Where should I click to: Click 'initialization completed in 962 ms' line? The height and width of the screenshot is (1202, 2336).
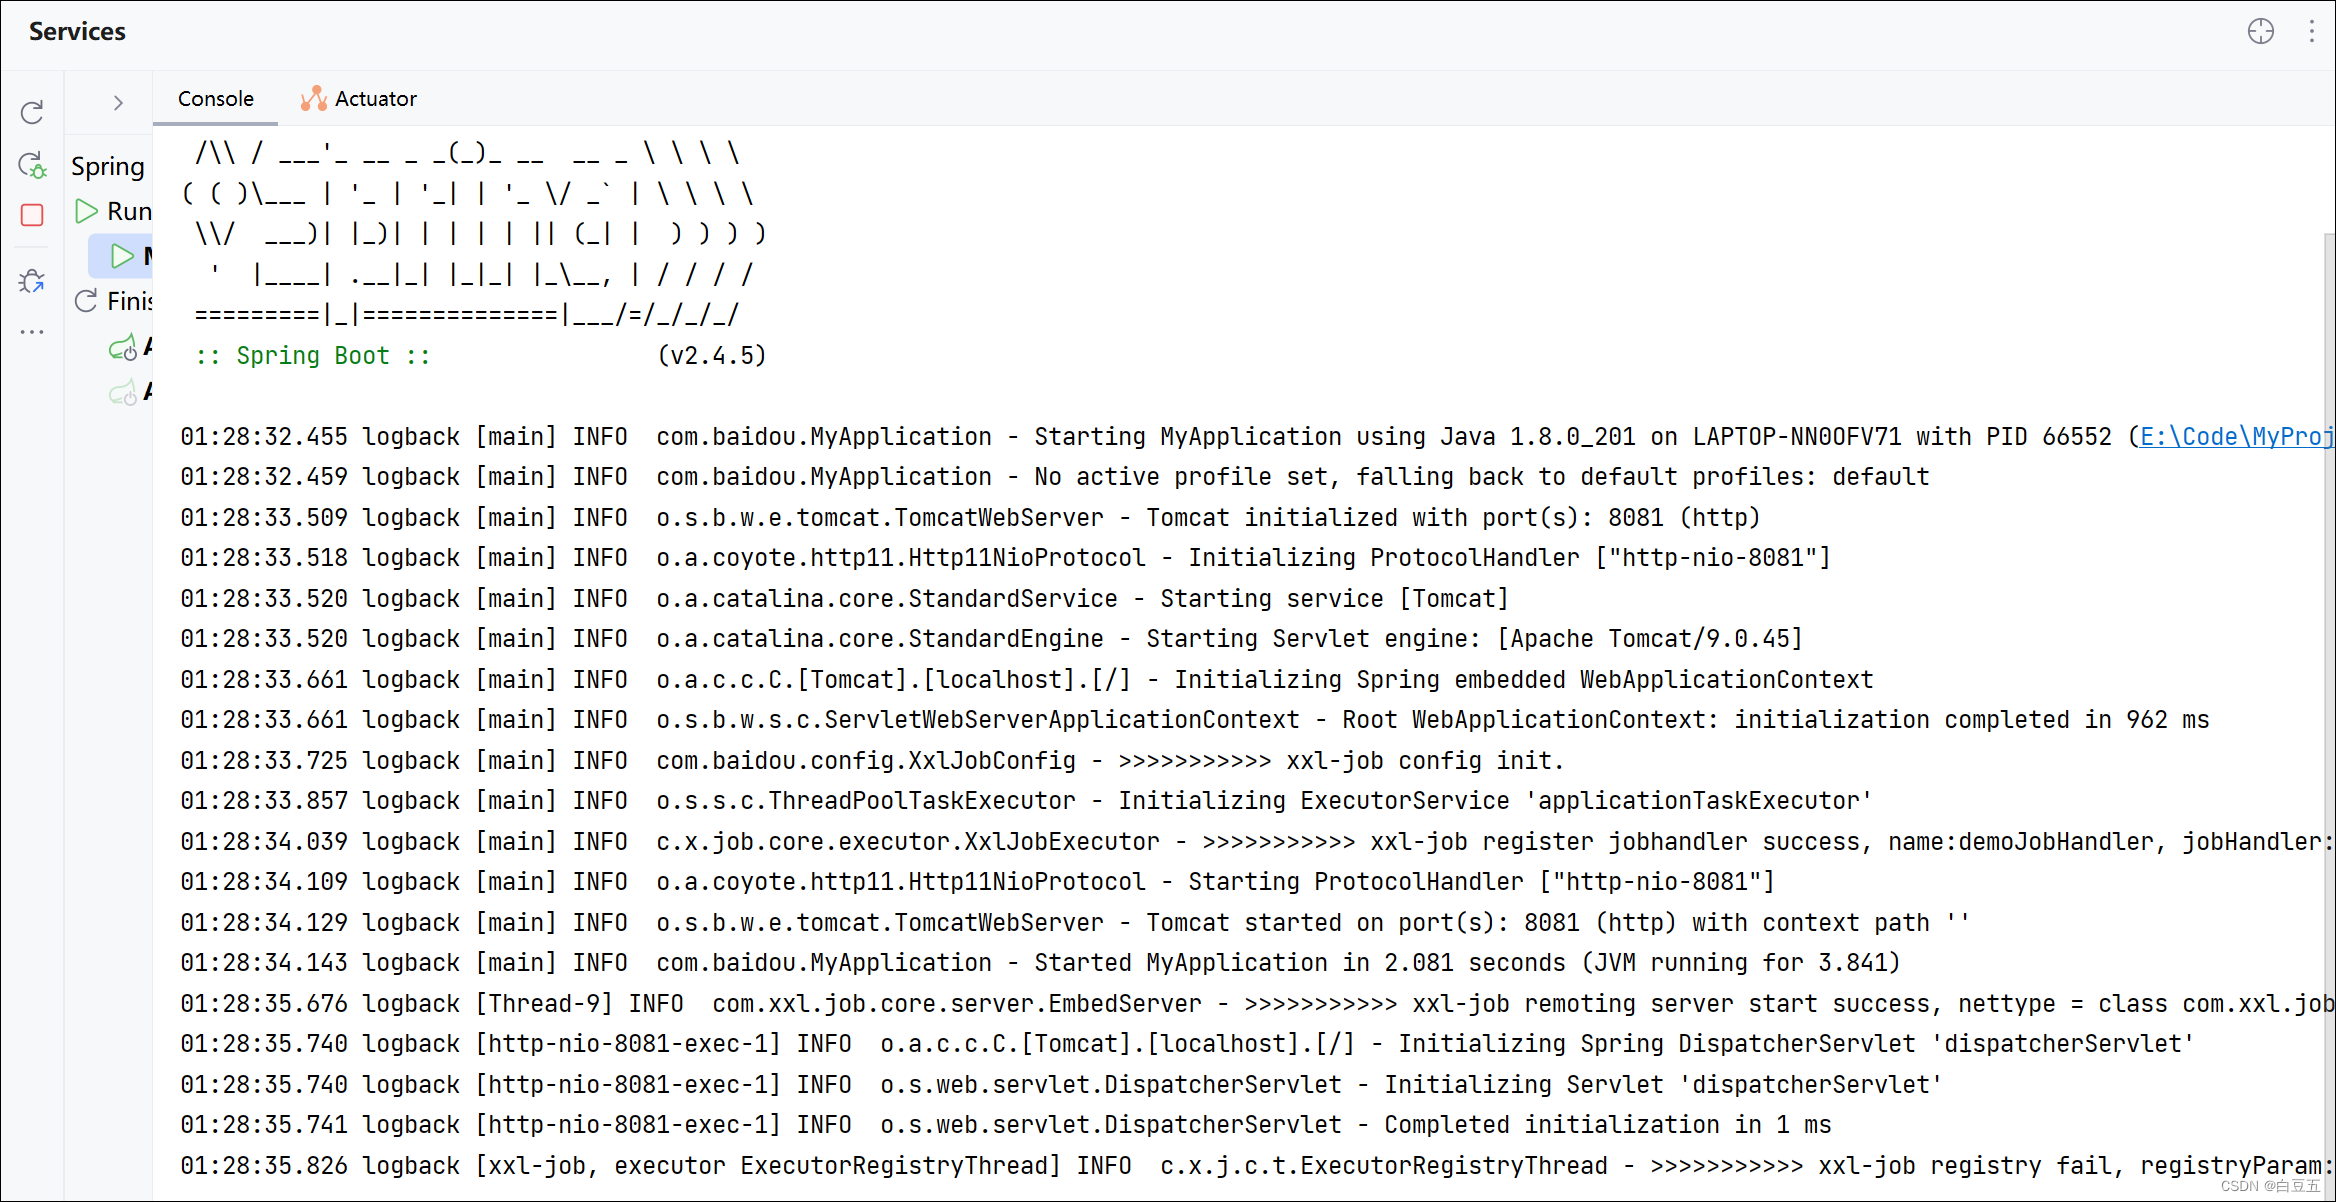[1195, 720]
